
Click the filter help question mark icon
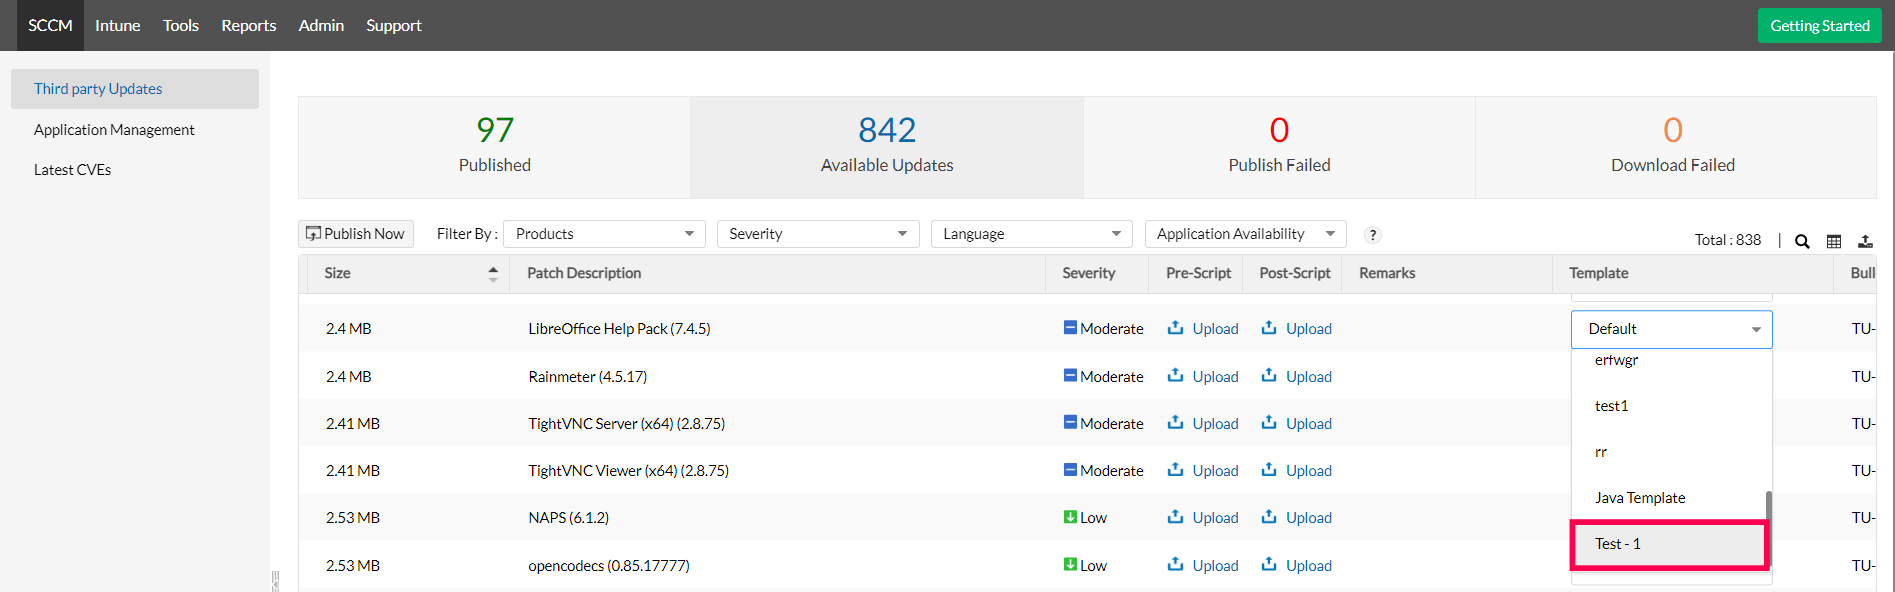click(1373, 235)
